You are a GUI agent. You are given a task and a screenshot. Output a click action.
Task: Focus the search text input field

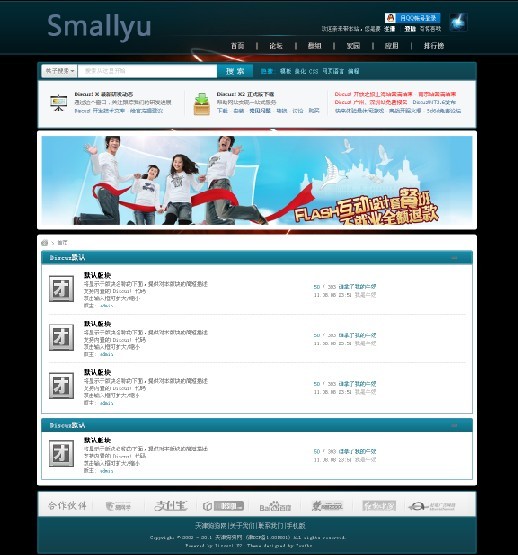147,71
